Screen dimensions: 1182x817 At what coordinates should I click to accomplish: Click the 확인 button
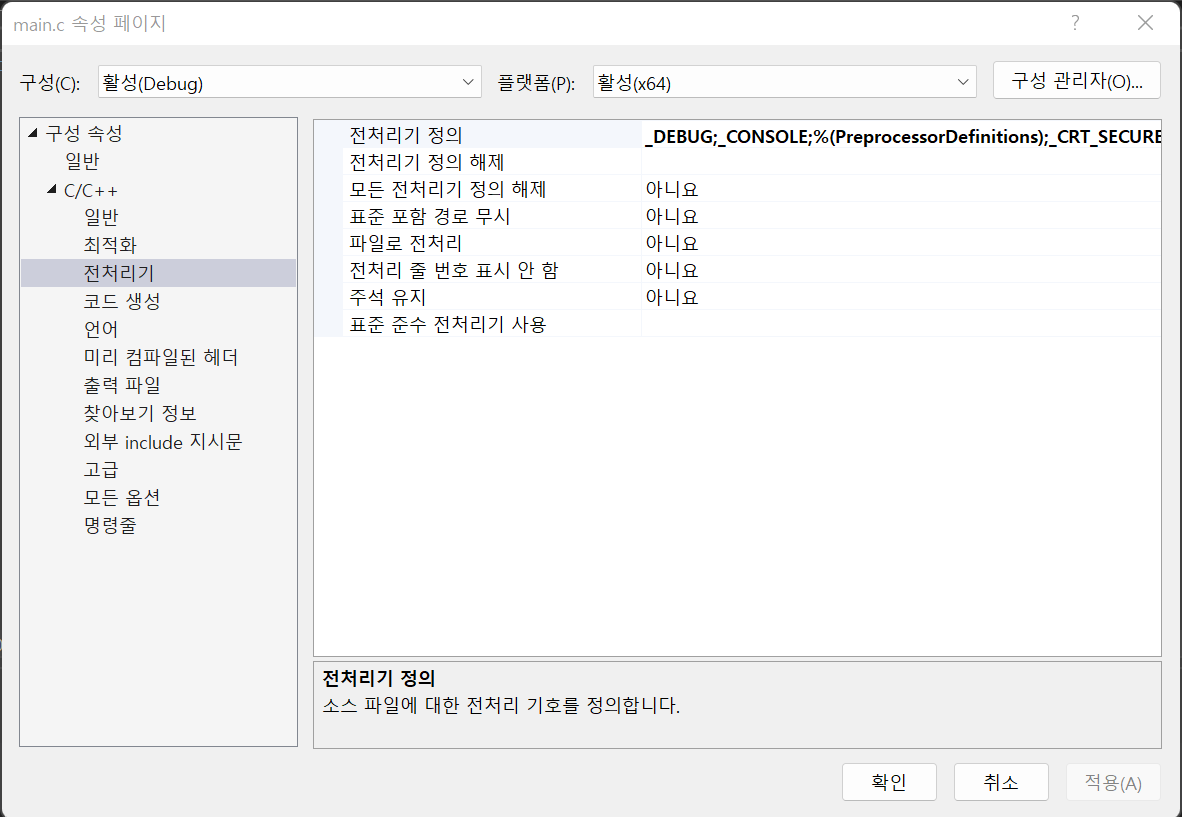click(x=890, y=782)
